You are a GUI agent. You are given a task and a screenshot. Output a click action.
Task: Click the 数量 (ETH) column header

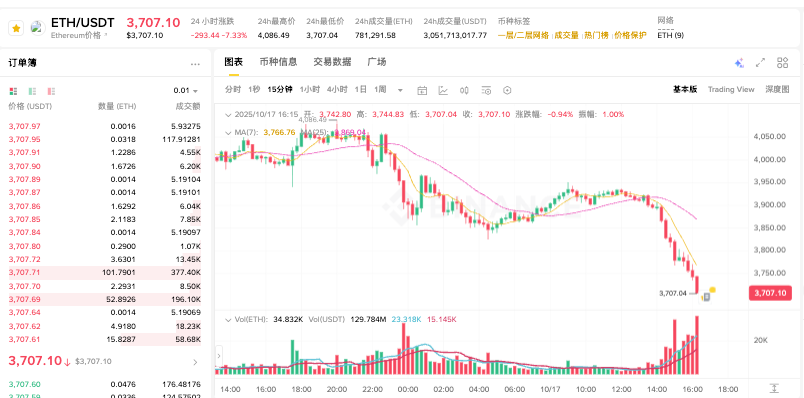(117, 106)
